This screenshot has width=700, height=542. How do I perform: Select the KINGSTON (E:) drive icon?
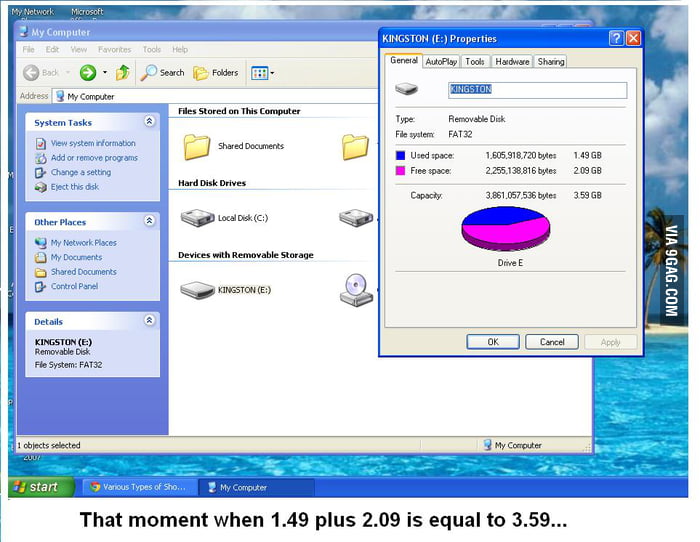pos(196,290)
